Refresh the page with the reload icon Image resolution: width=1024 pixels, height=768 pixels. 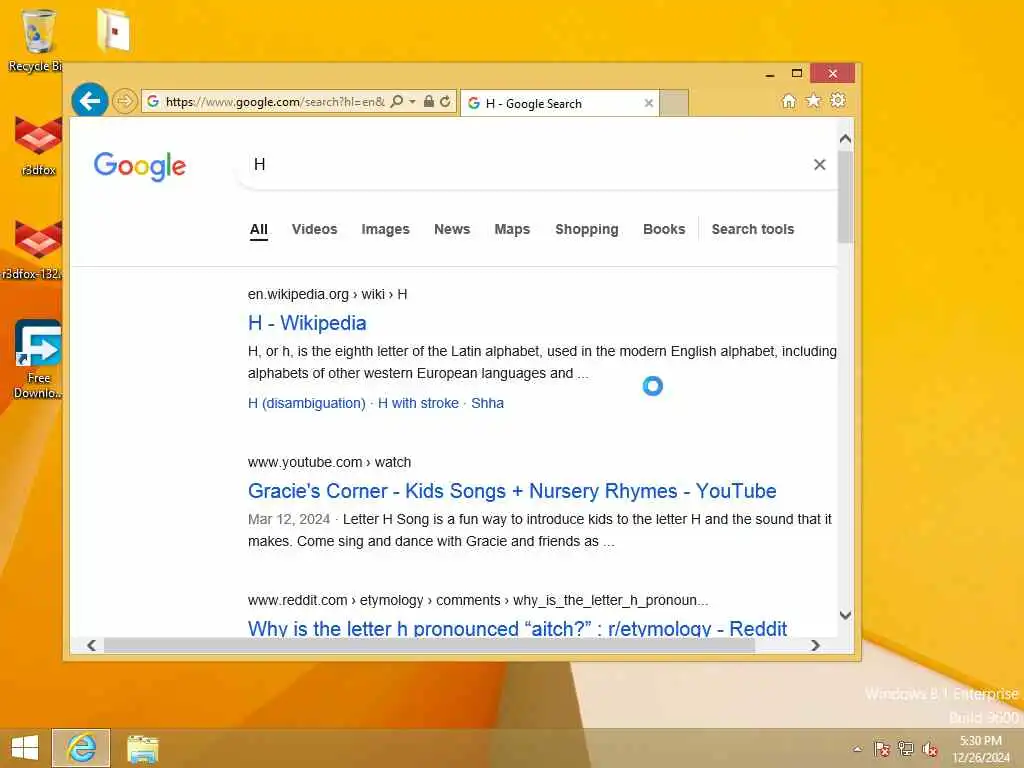pyautogui.click(x=445, y=101)
